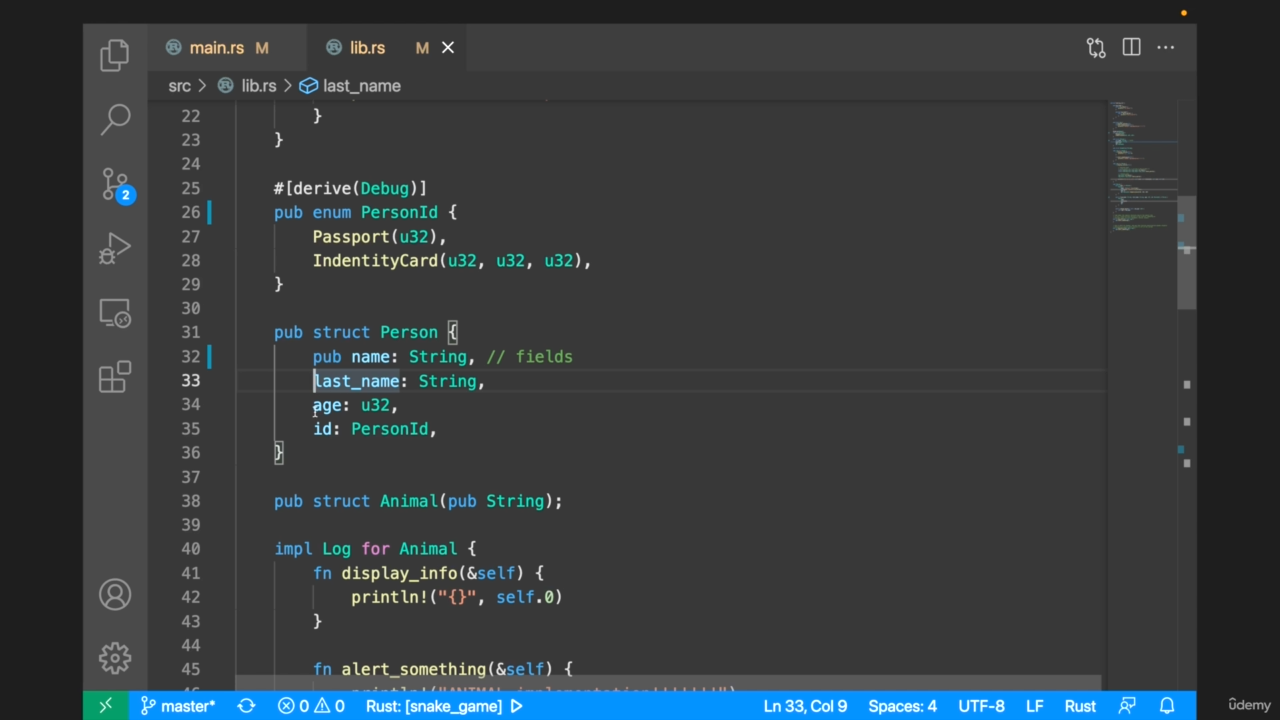Select Rust language mode in status bar

(x=1079, y=706)
